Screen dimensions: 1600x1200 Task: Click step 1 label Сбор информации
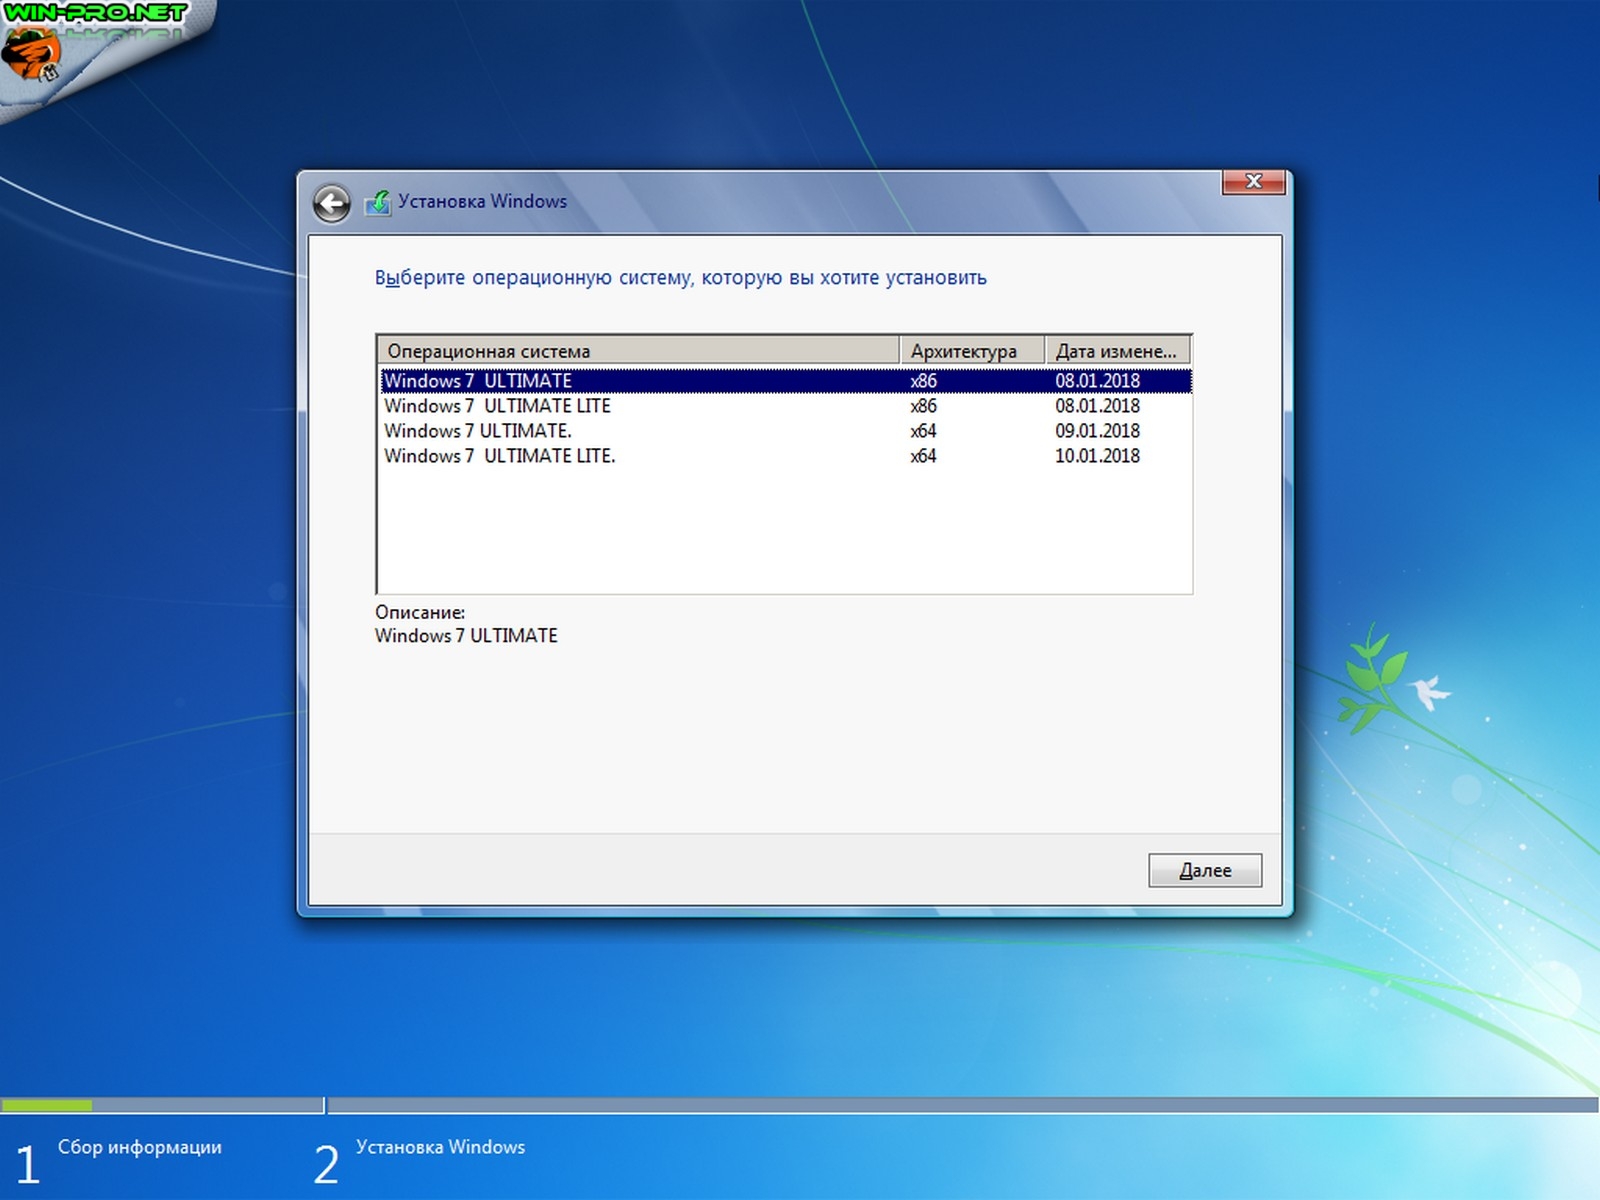(x=139, y=1147)
